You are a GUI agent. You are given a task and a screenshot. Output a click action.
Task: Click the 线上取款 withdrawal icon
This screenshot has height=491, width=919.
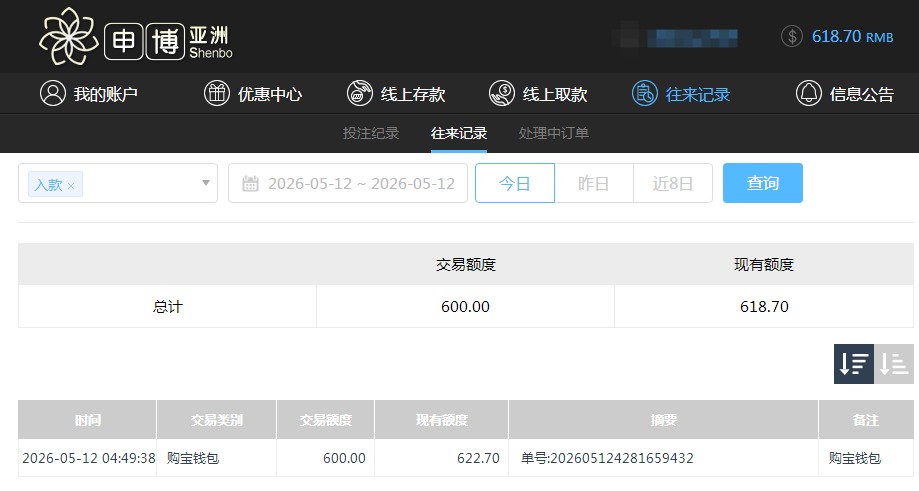pyautogui.click(x=502, y=94)
